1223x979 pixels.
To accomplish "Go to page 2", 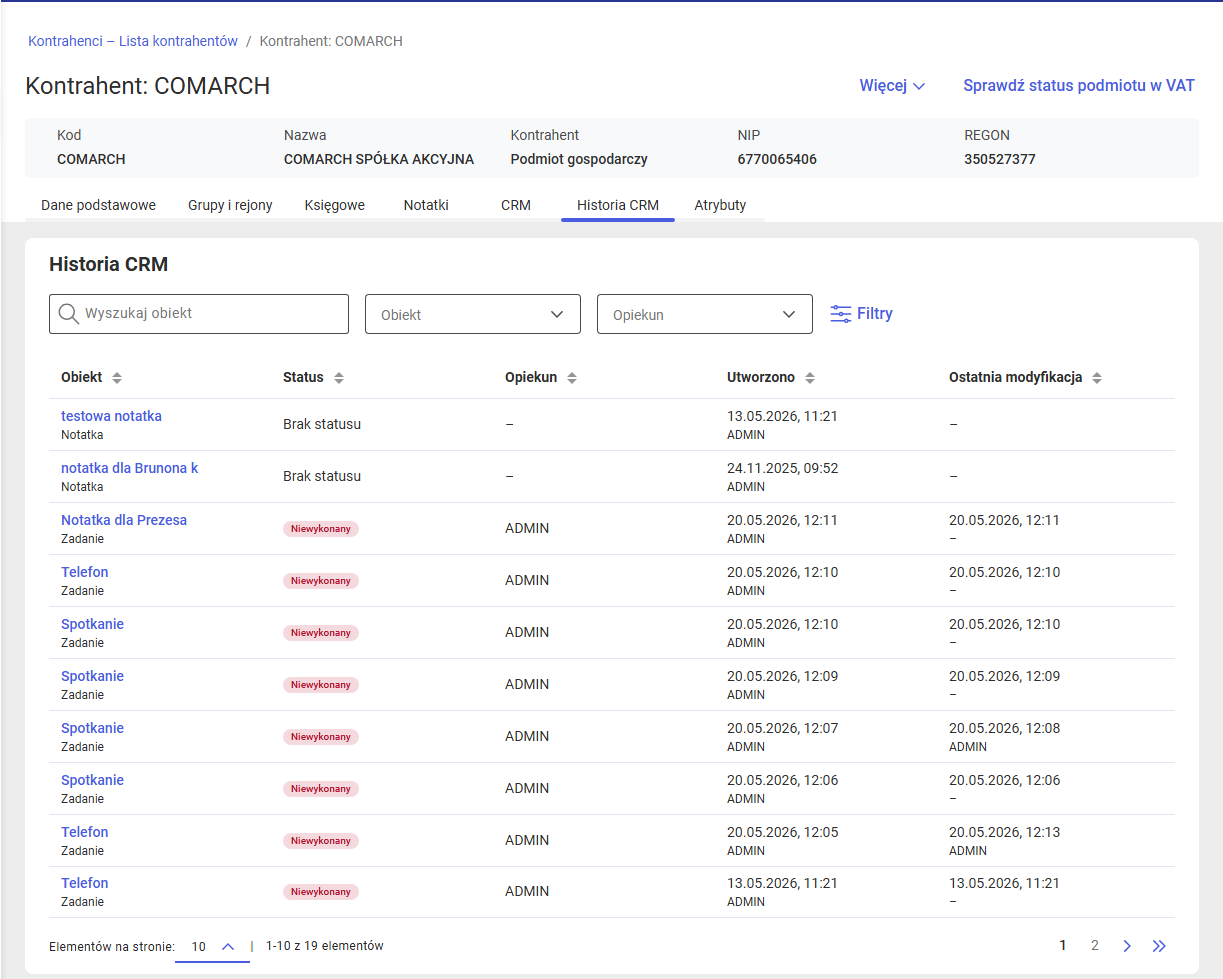I will click(x=1095, y=946).
